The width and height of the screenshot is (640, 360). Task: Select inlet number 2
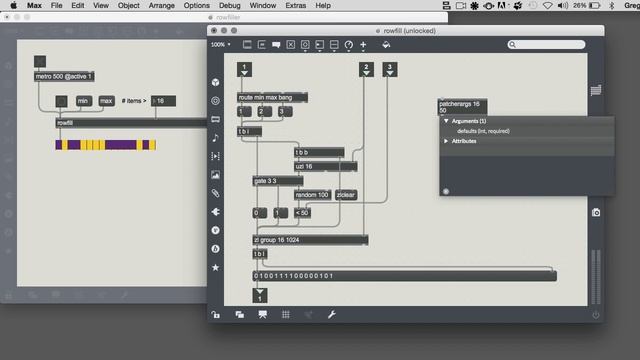tap(366, 69)
